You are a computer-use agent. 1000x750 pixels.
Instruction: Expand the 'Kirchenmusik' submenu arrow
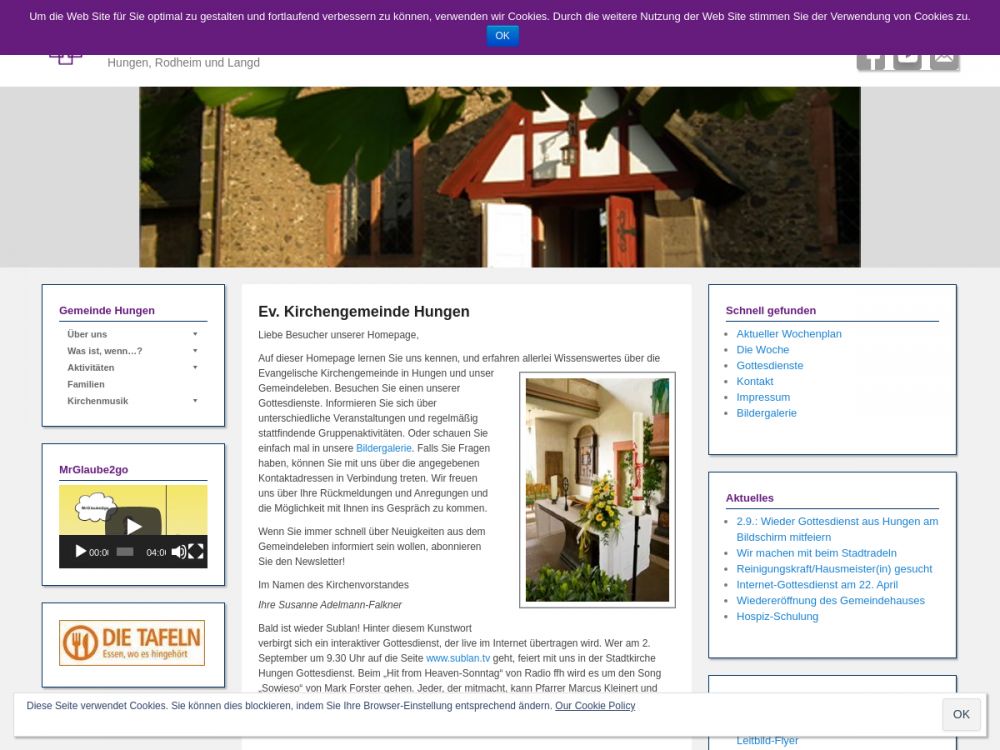[195, 401]
